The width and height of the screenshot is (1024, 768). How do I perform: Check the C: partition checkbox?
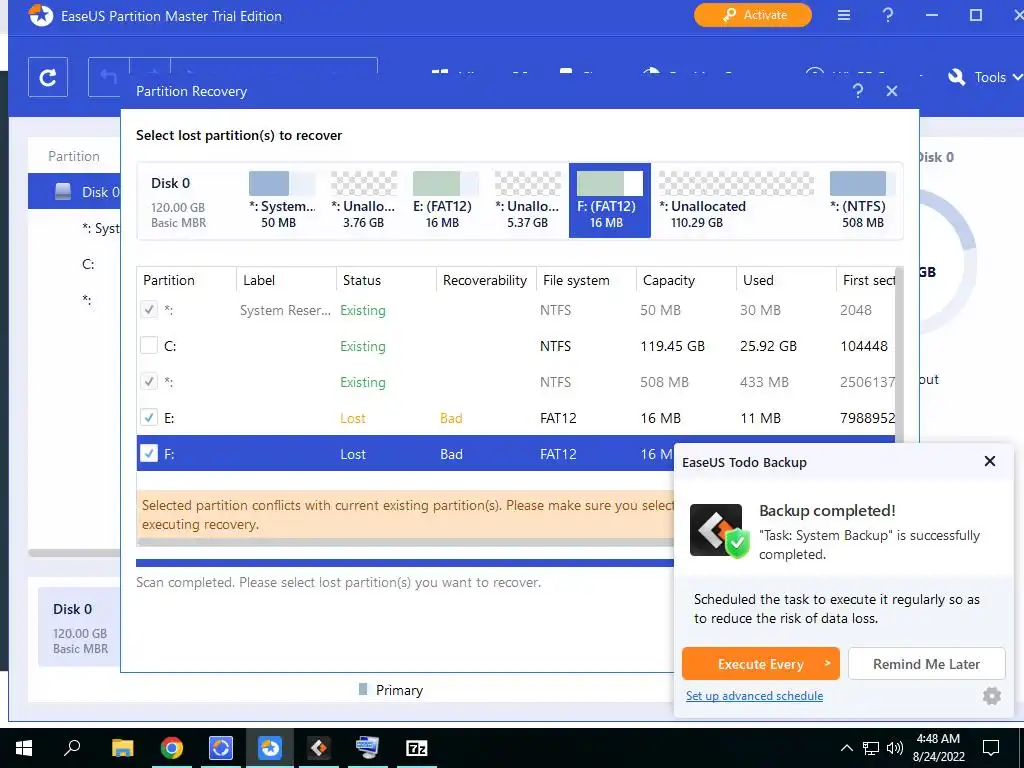pyautogui.click(x=149, y=345)
